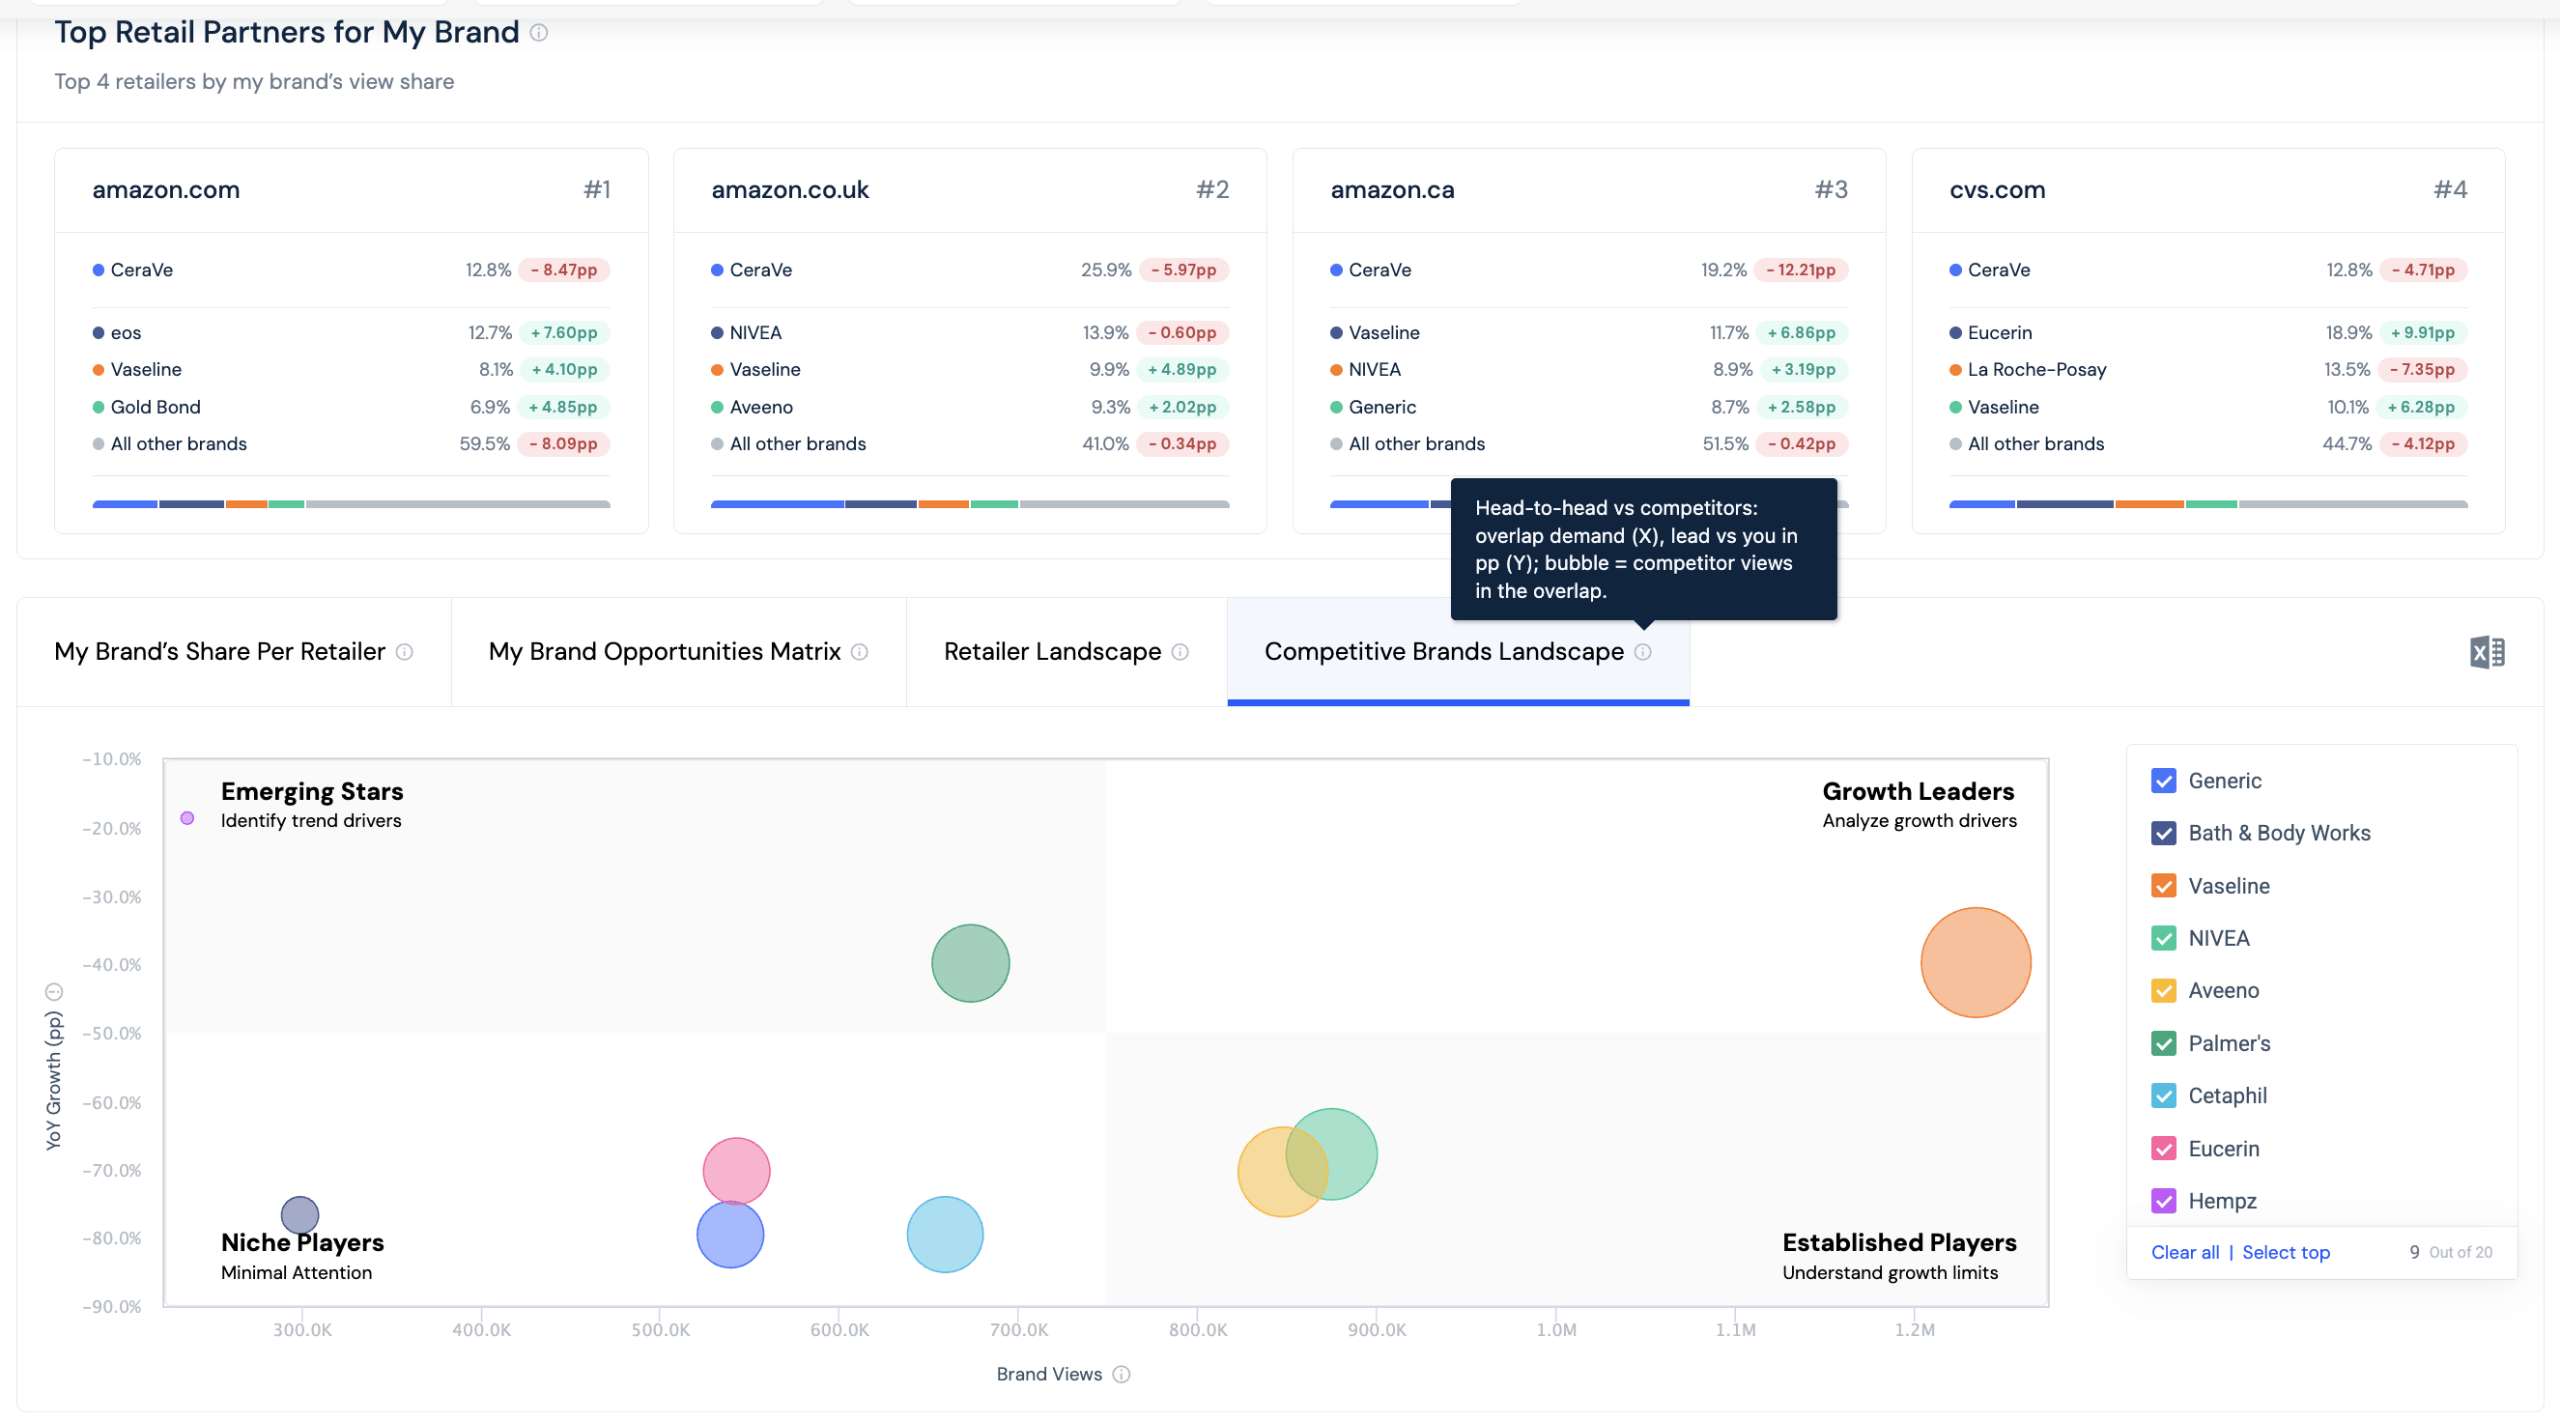Click the large orange Vaseline bubble
Image resolution: width=2560 pixels, height=1422 pixels.
coord(1975,962)
